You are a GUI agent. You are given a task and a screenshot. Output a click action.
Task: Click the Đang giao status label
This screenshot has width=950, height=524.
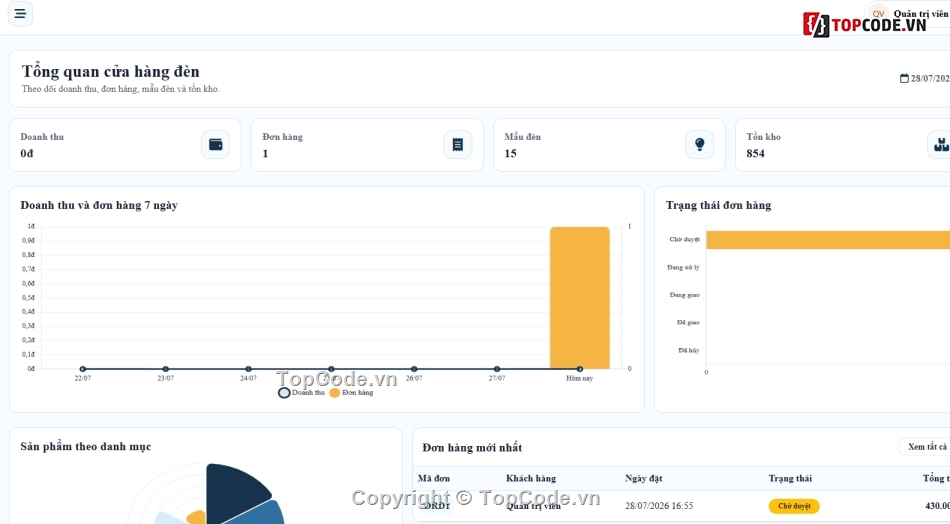click(x=685, y=295)
